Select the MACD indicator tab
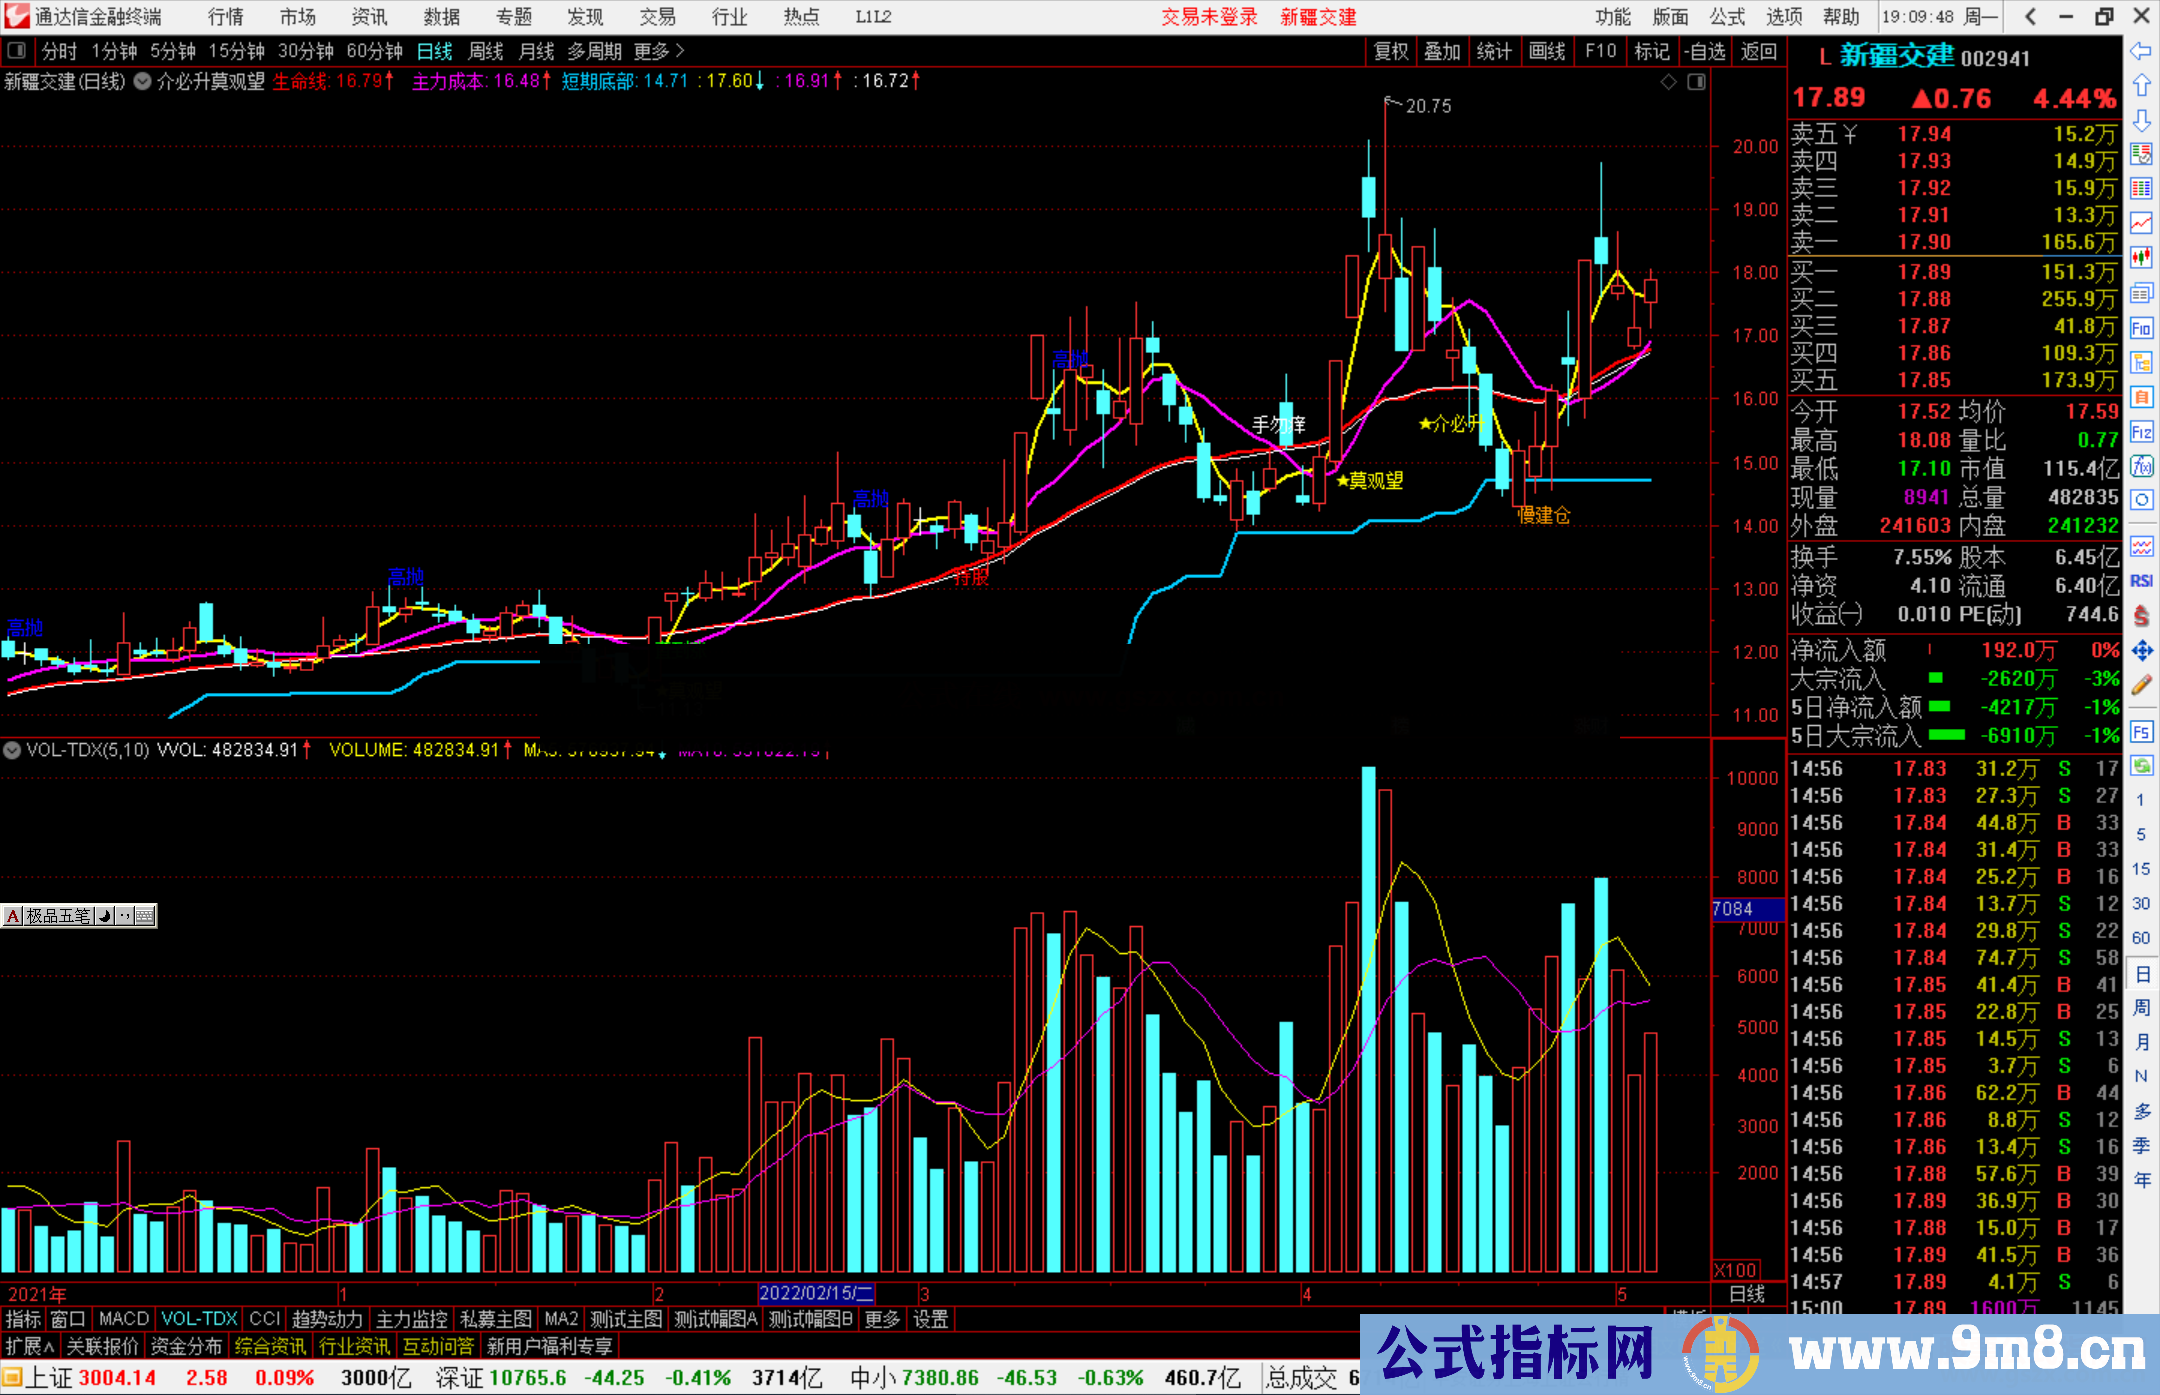The width and height of the screenshot is (2160, 1395). click(x=124, y=1320)
